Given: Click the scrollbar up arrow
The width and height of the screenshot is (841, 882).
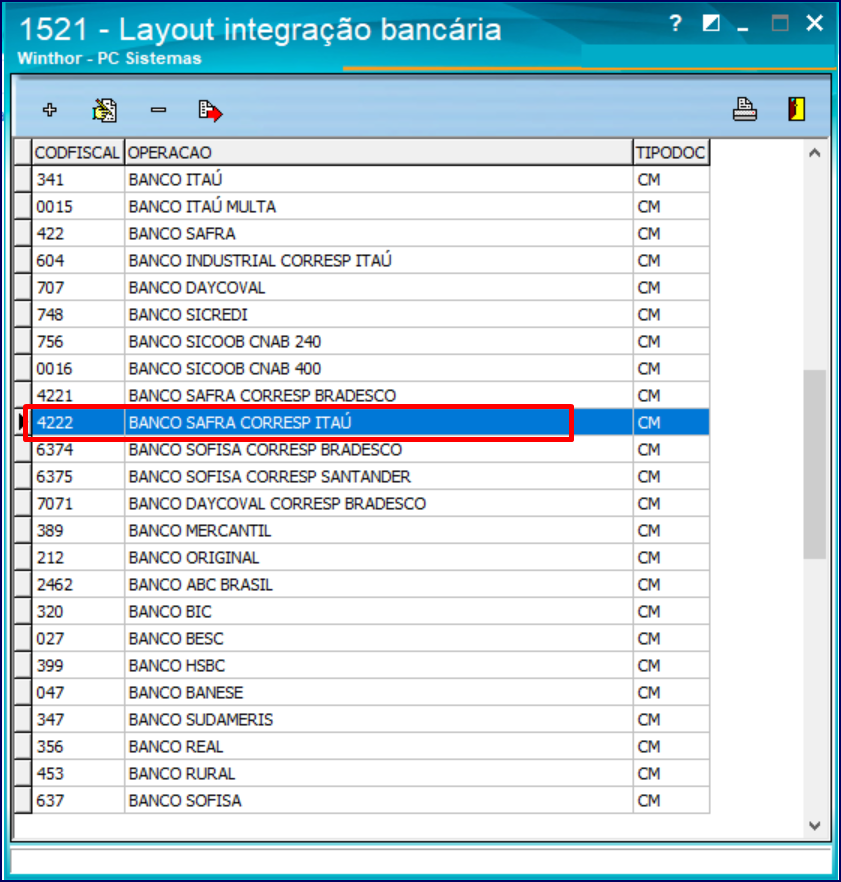Looking at the screenshot, I should pos(815,153).
